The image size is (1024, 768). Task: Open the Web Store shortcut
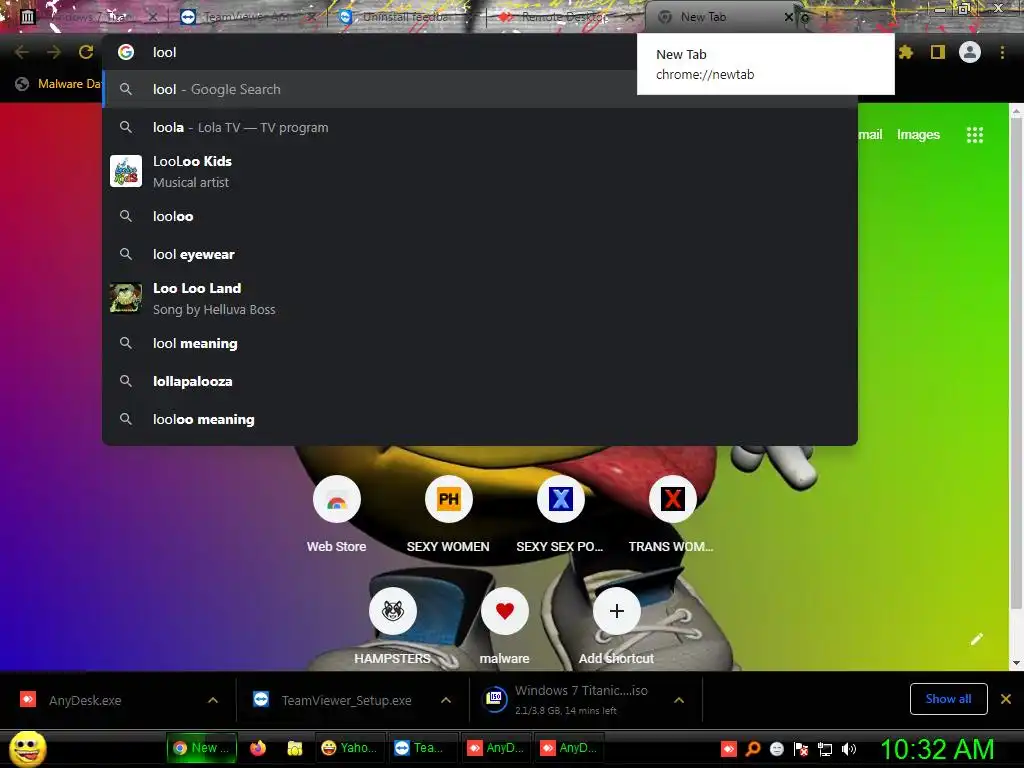point(336,515)
